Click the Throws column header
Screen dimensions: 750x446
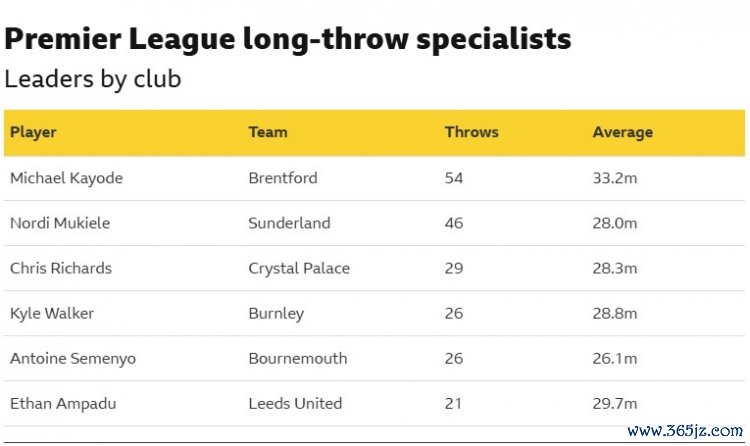471,132
